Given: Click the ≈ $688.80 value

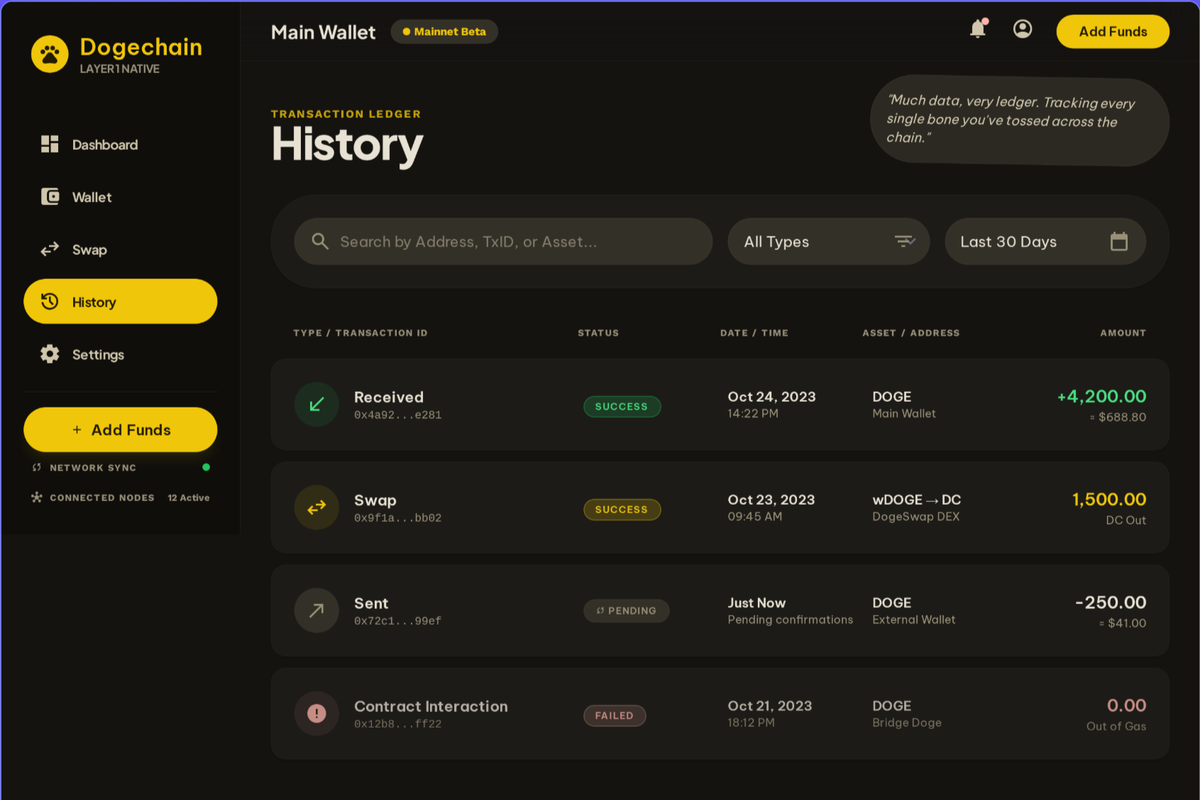Looking at the screenshot, I should [1118, 417].
